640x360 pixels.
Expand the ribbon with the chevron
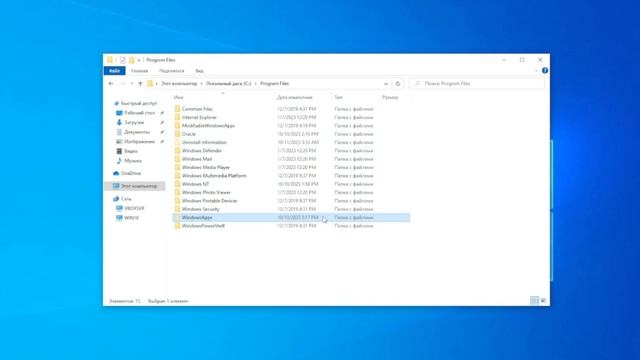pos(536,71)
